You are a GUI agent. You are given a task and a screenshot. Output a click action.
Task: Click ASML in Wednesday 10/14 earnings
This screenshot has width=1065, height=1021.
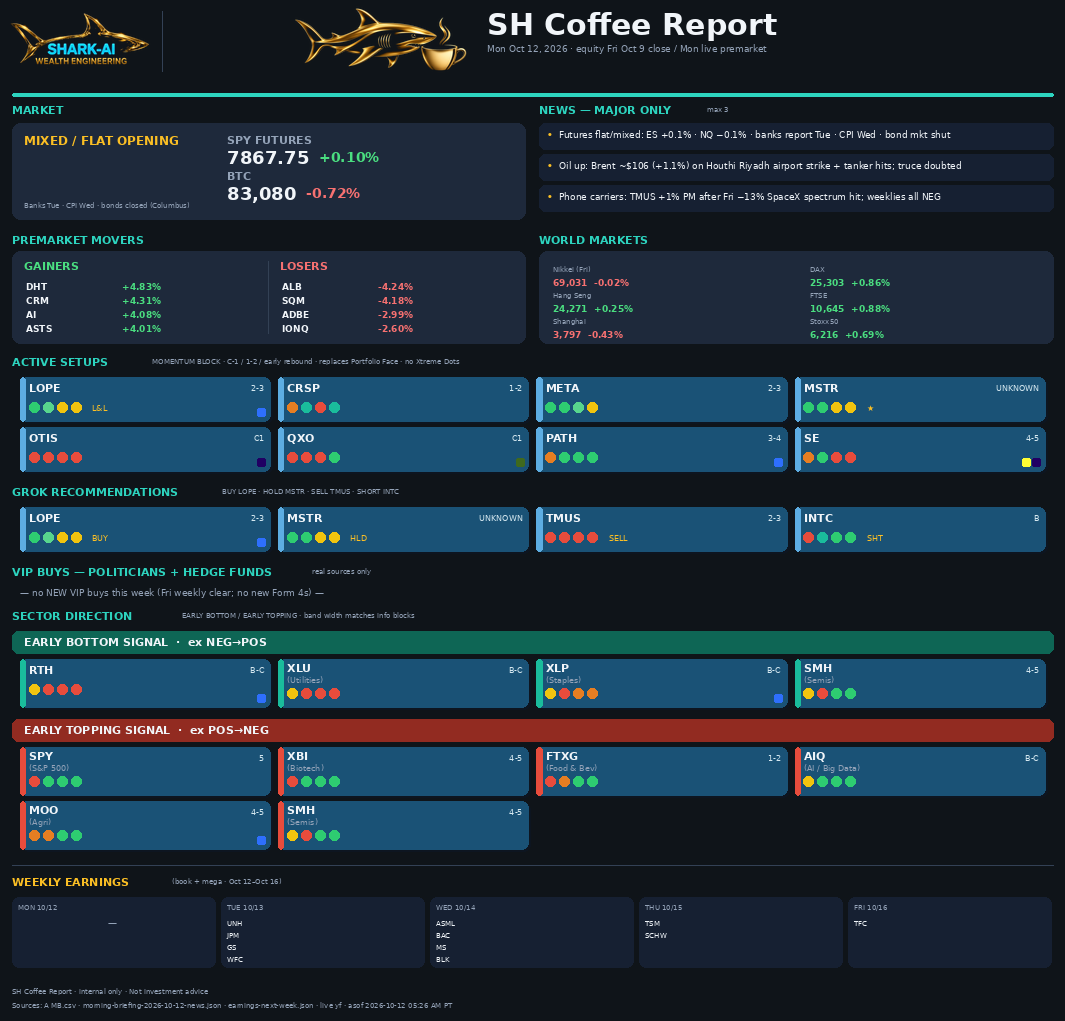click(446, 924)
